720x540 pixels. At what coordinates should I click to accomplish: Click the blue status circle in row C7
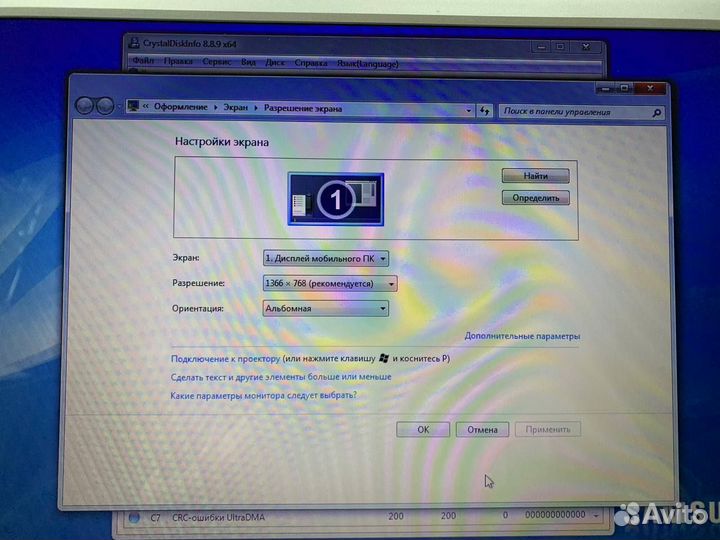134,518
